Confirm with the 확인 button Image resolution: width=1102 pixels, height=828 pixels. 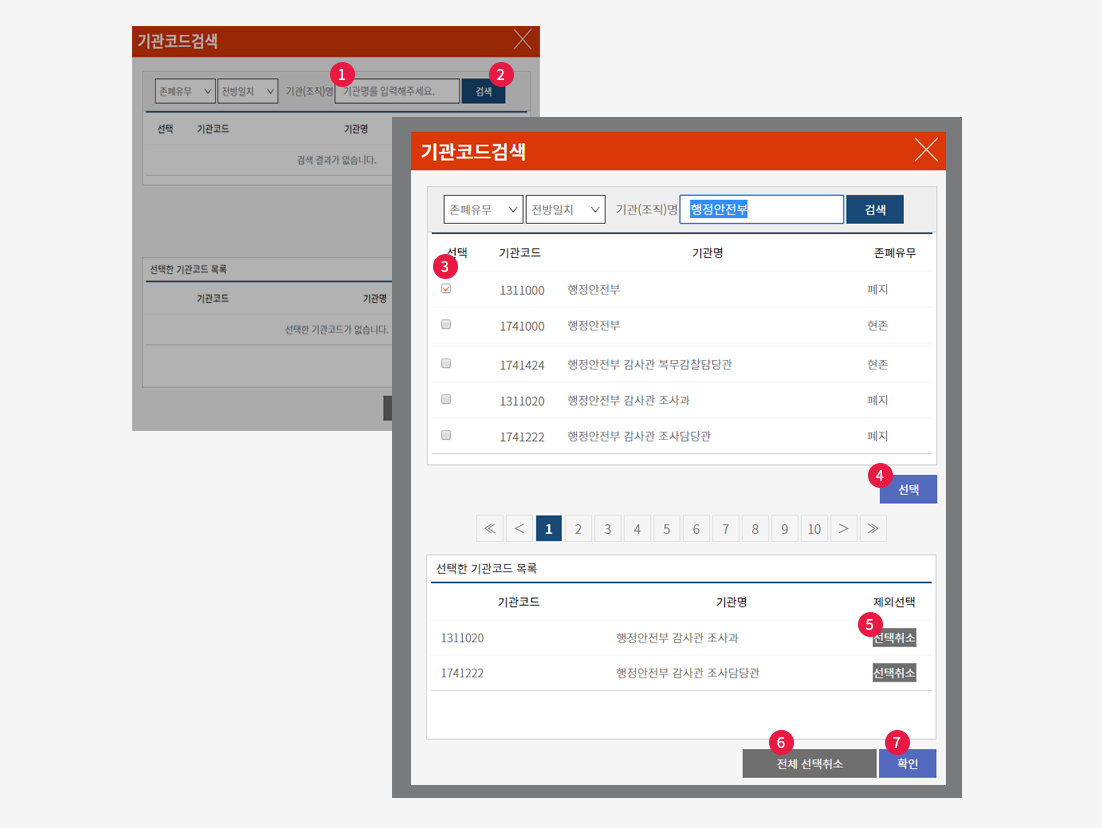907,764
